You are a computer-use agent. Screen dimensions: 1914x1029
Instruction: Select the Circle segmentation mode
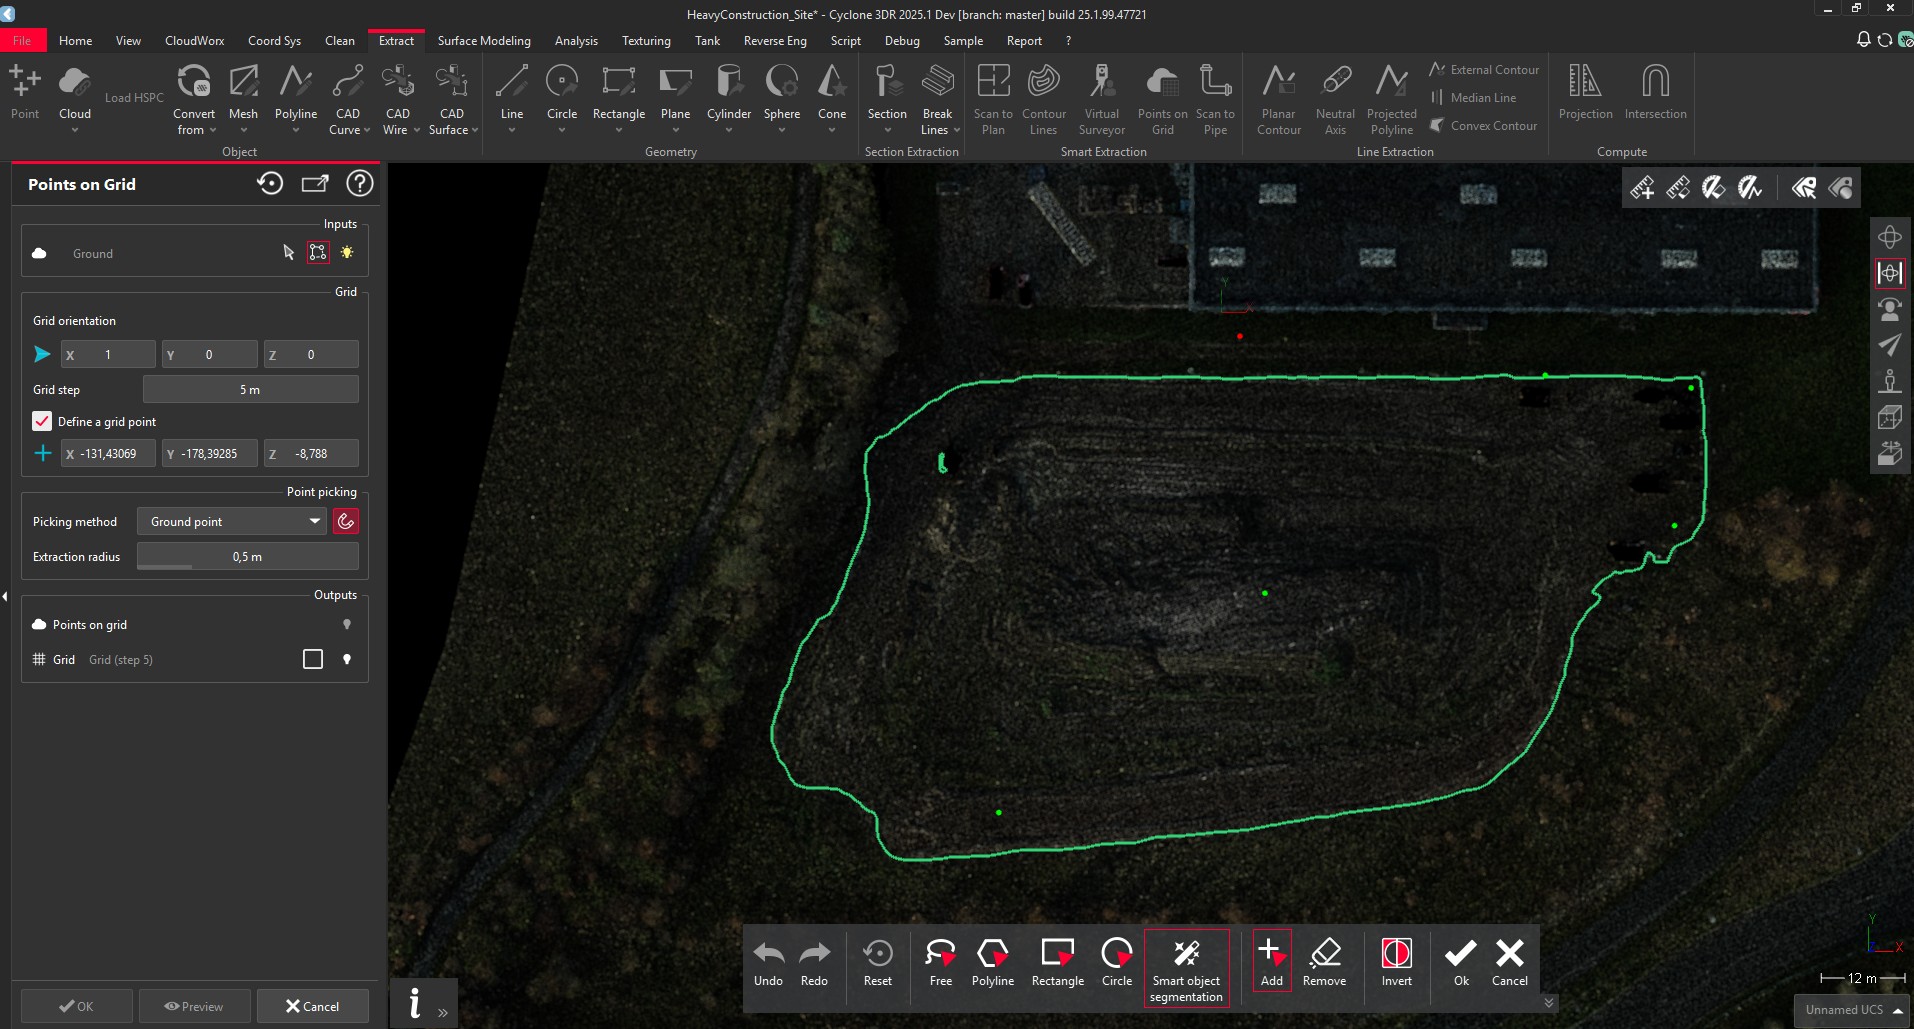tap(1116, 963)
